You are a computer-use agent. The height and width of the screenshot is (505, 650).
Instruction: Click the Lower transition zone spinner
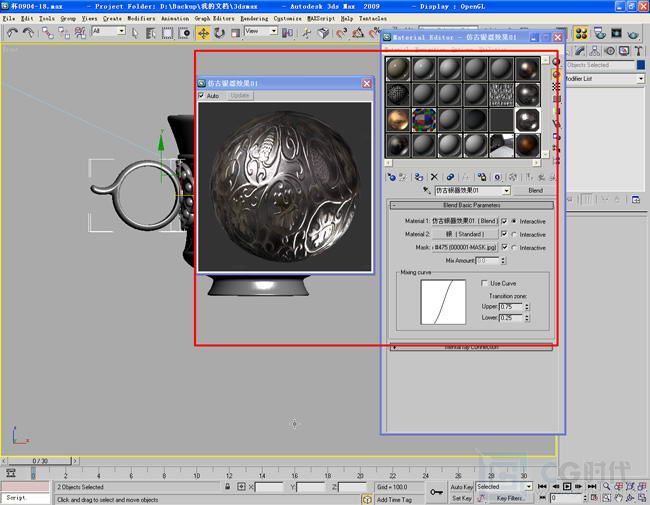coord(527,318)
